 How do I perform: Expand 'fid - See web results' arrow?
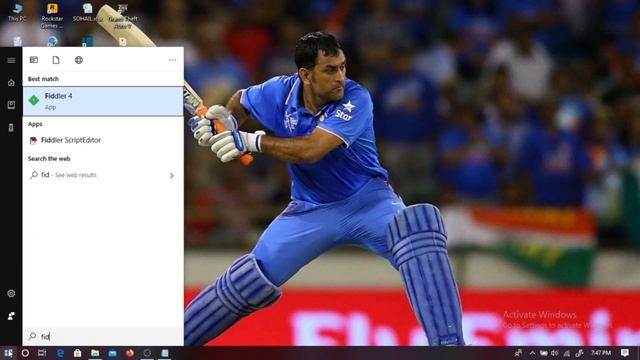(171, 176)
